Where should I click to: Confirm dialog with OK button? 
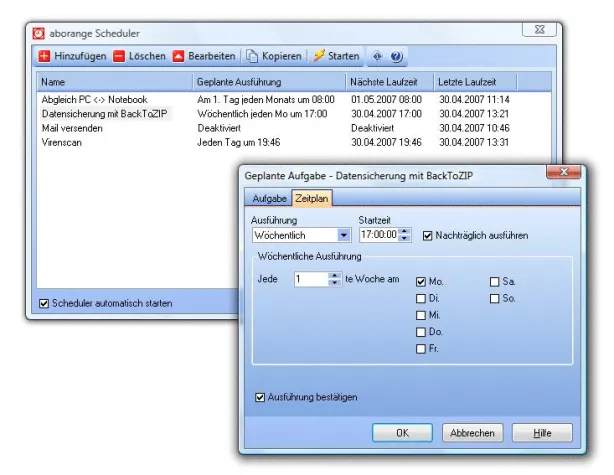pos(401,433)
